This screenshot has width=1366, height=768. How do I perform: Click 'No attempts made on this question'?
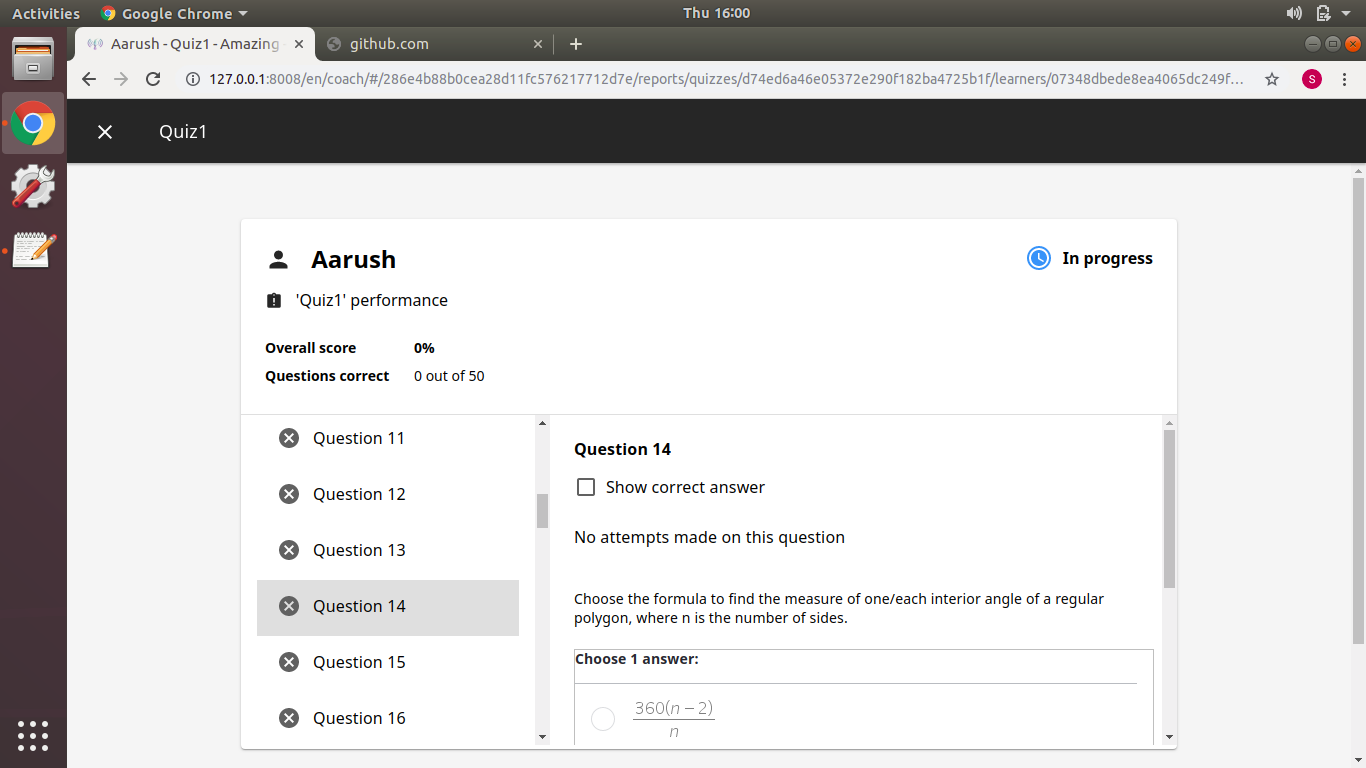point(709,537)
